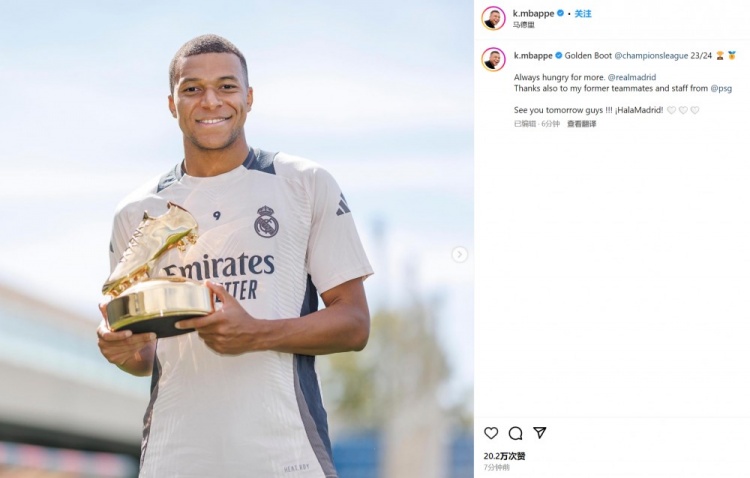Click 查看翻译 to see translation
The width and height of the screenshot is (750, 478).
582,123
